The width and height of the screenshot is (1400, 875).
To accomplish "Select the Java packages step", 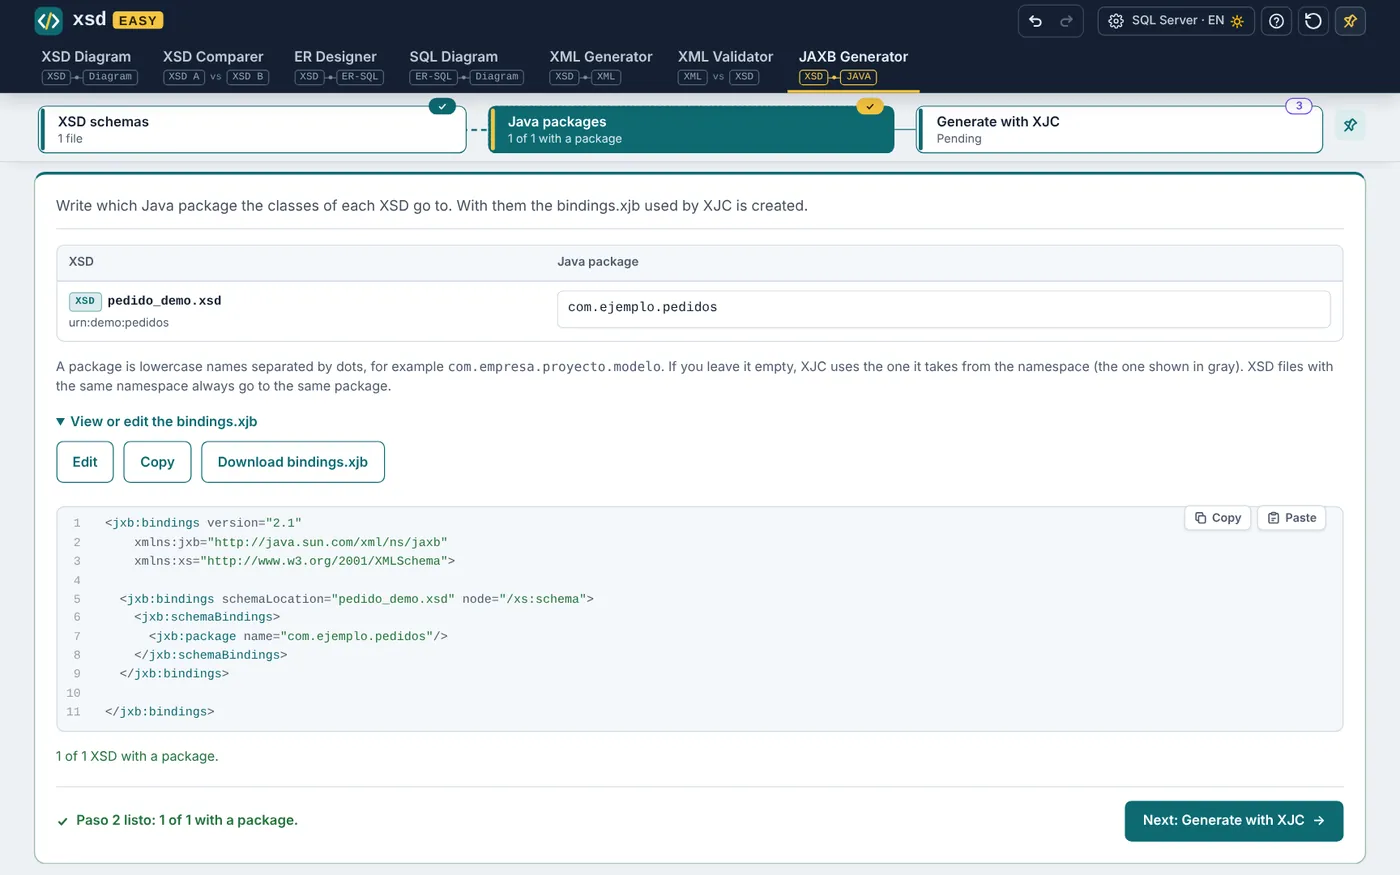I will point(691,130).
